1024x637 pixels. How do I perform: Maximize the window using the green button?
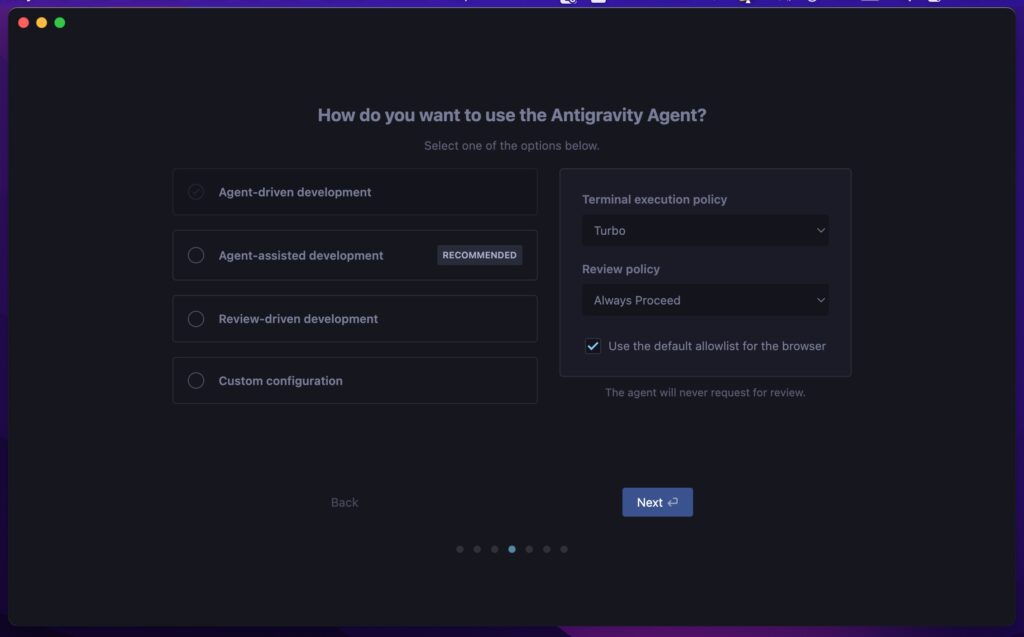[x=60, y=23]
